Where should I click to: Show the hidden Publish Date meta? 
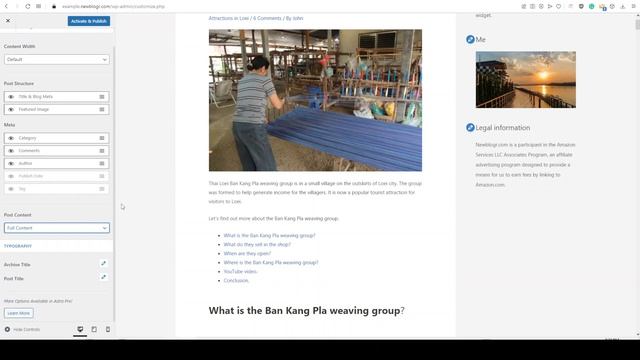point(11,176)
